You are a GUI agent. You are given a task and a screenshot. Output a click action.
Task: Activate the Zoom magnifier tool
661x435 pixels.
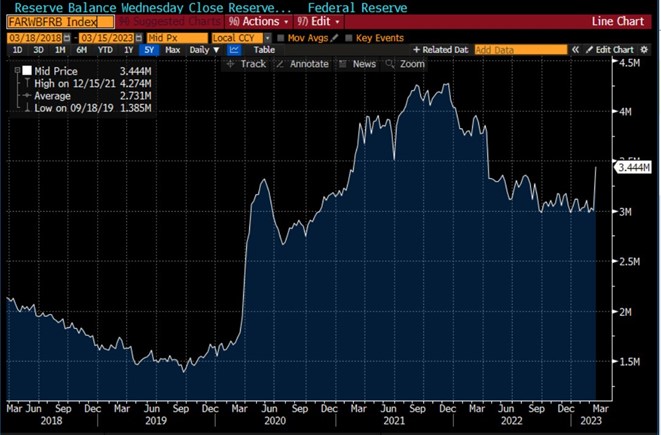click(405, 63)
